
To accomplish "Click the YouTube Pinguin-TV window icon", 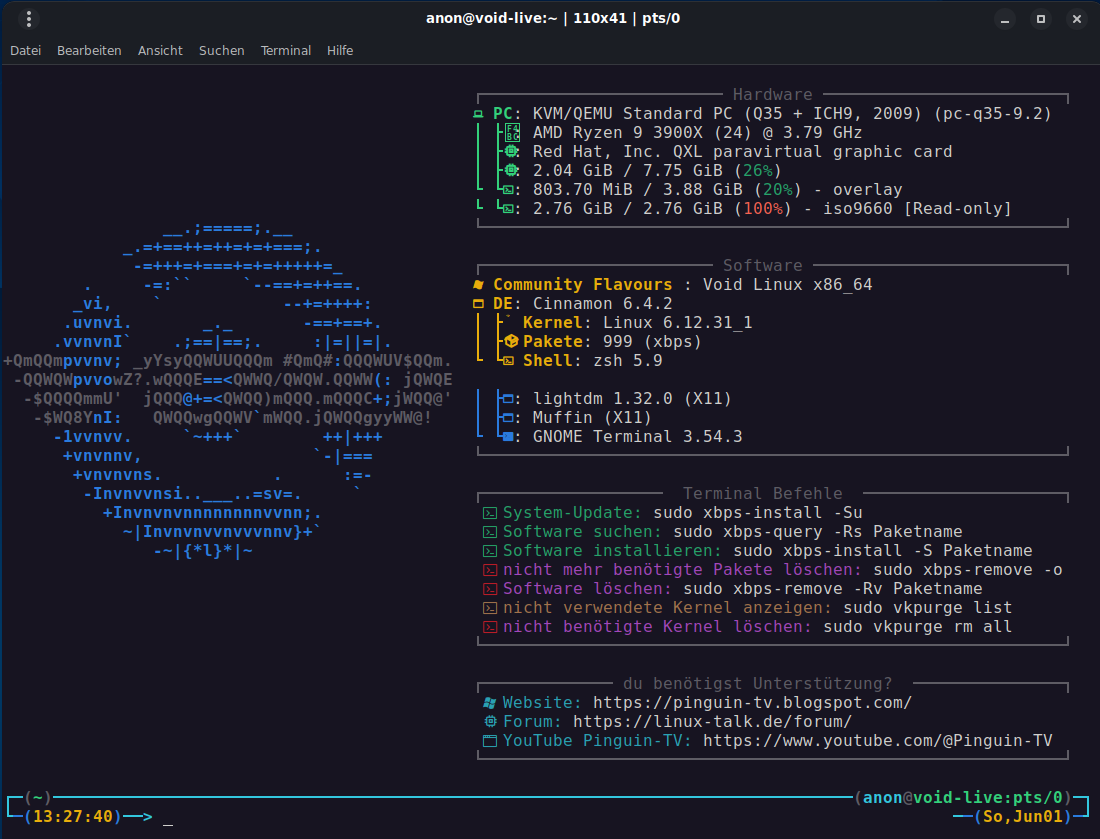I will (489, 741).
